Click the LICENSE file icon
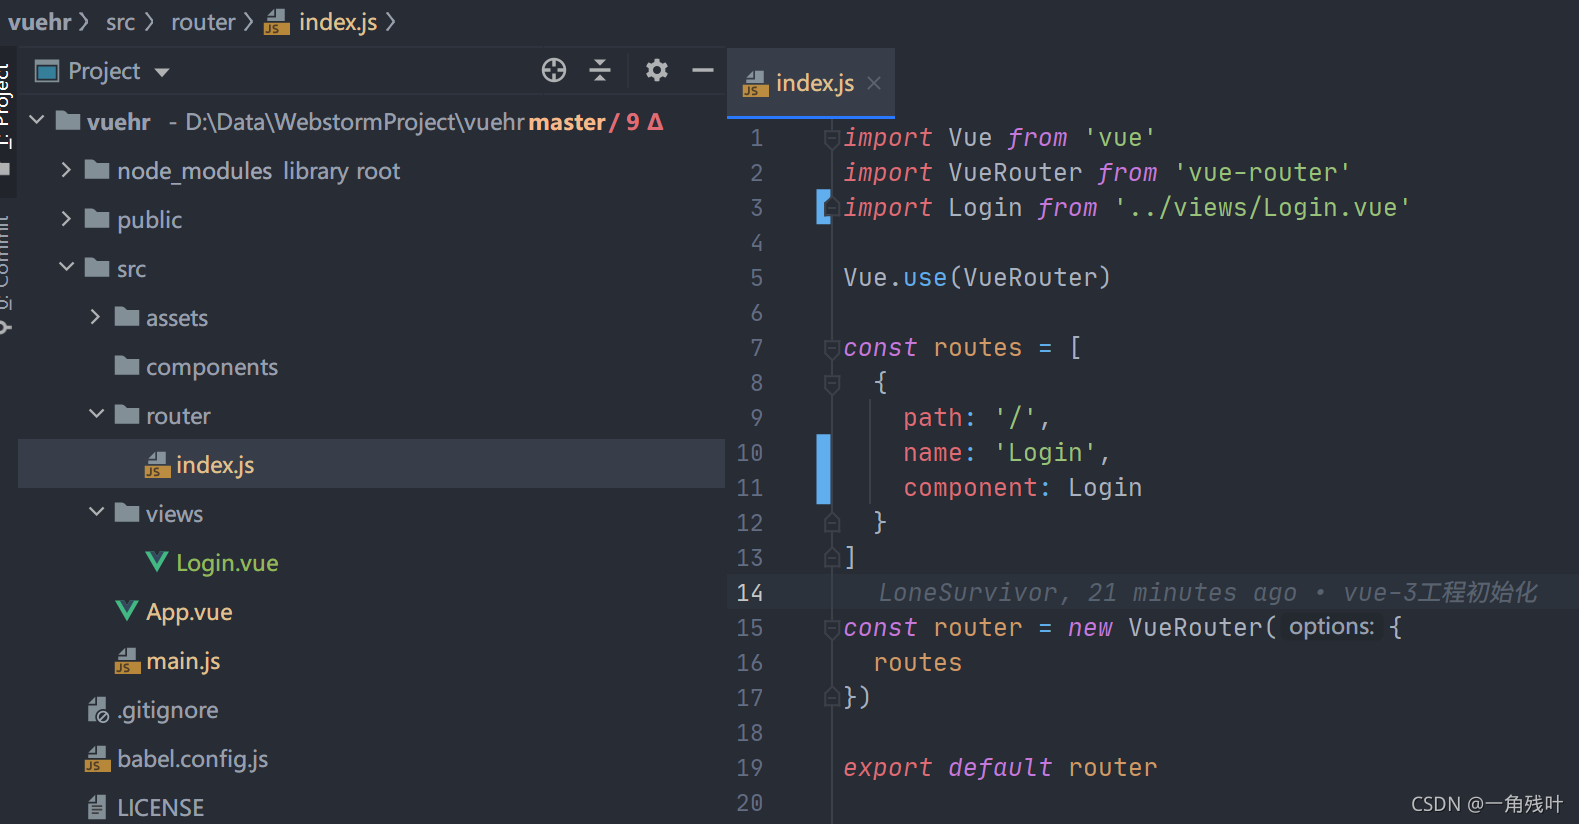The height and width of the screenshot is (824, 1579). point(97,807)
